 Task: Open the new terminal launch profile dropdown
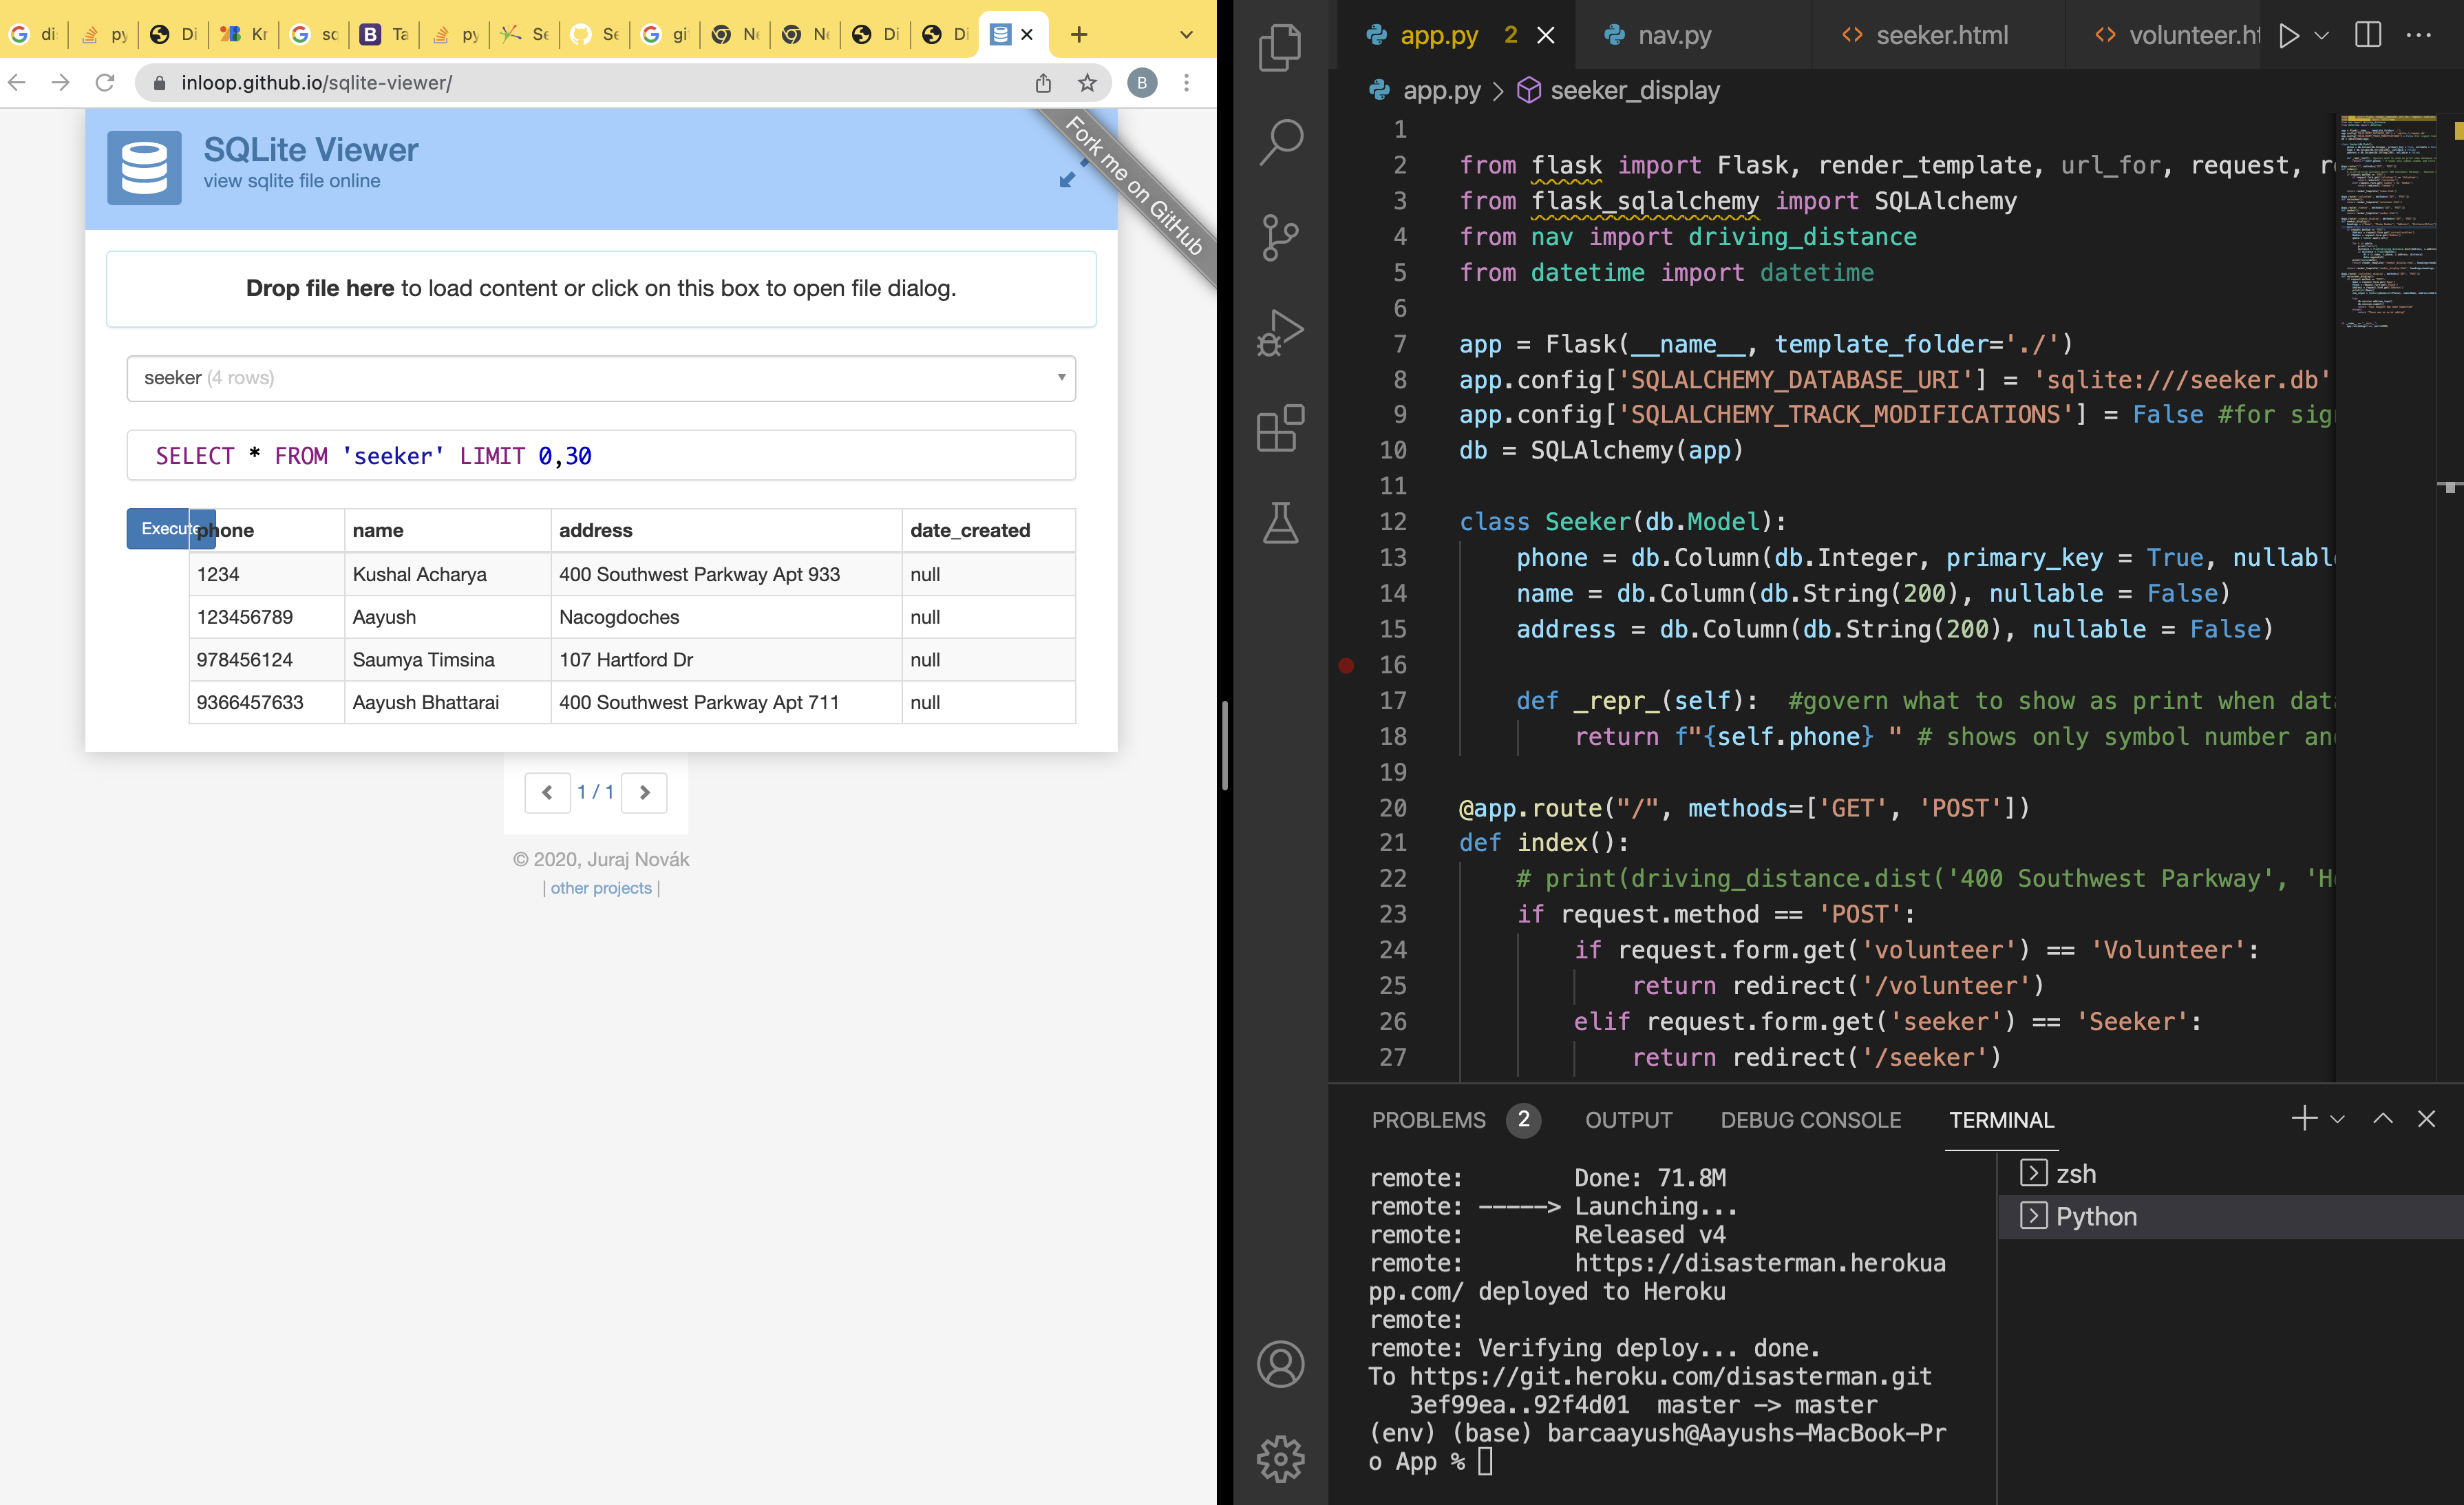(x=2337, y=1119)
